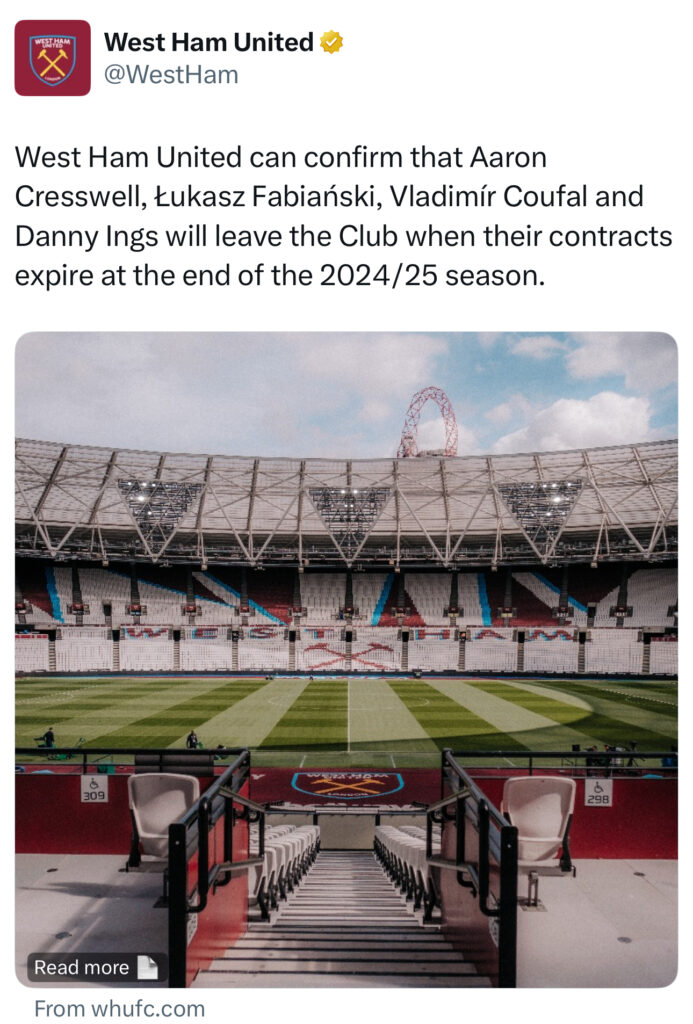Click the Danny Ings name in the tweet
693x1024 pixels.
point(86,236)
